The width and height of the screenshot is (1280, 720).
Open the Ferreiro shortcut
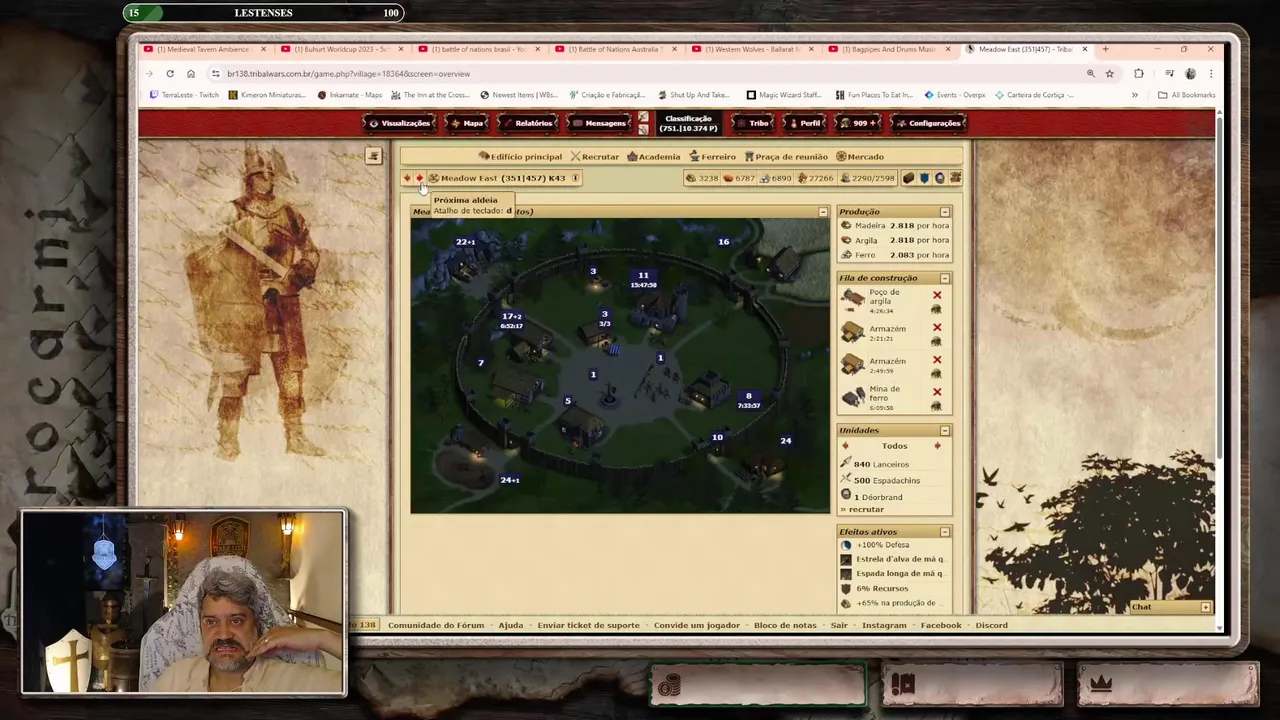[713, 156]
